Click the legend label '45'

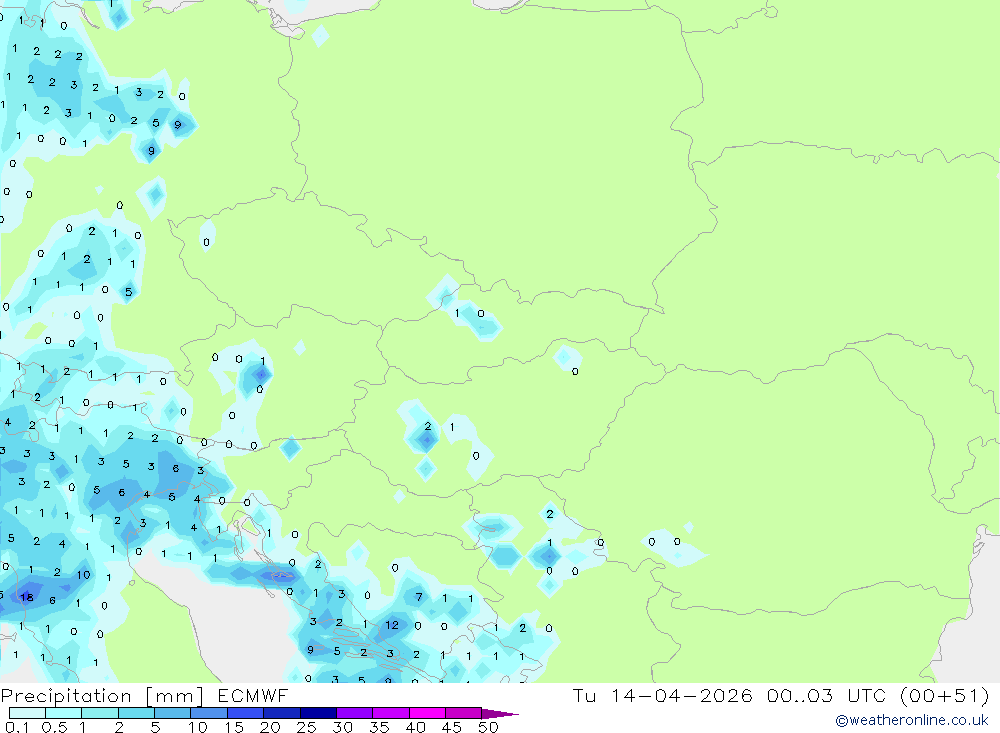(452, 727)
